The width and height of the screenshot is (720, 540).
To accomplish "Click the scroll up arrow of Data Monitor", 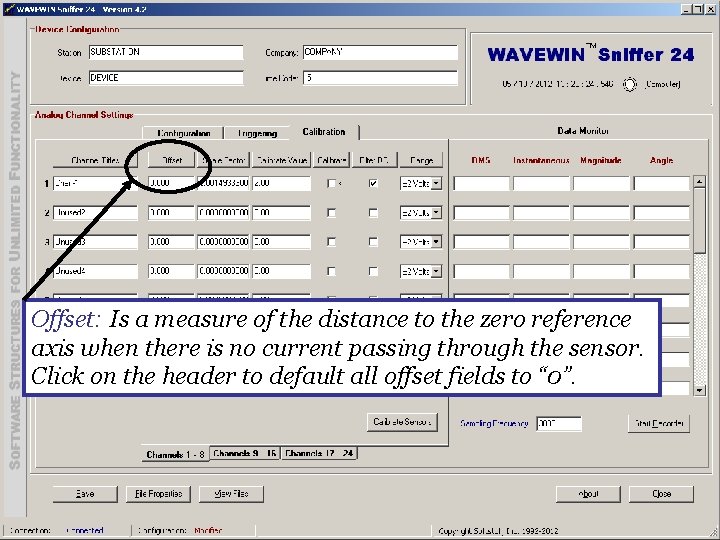I will click(x=699, y=181).
